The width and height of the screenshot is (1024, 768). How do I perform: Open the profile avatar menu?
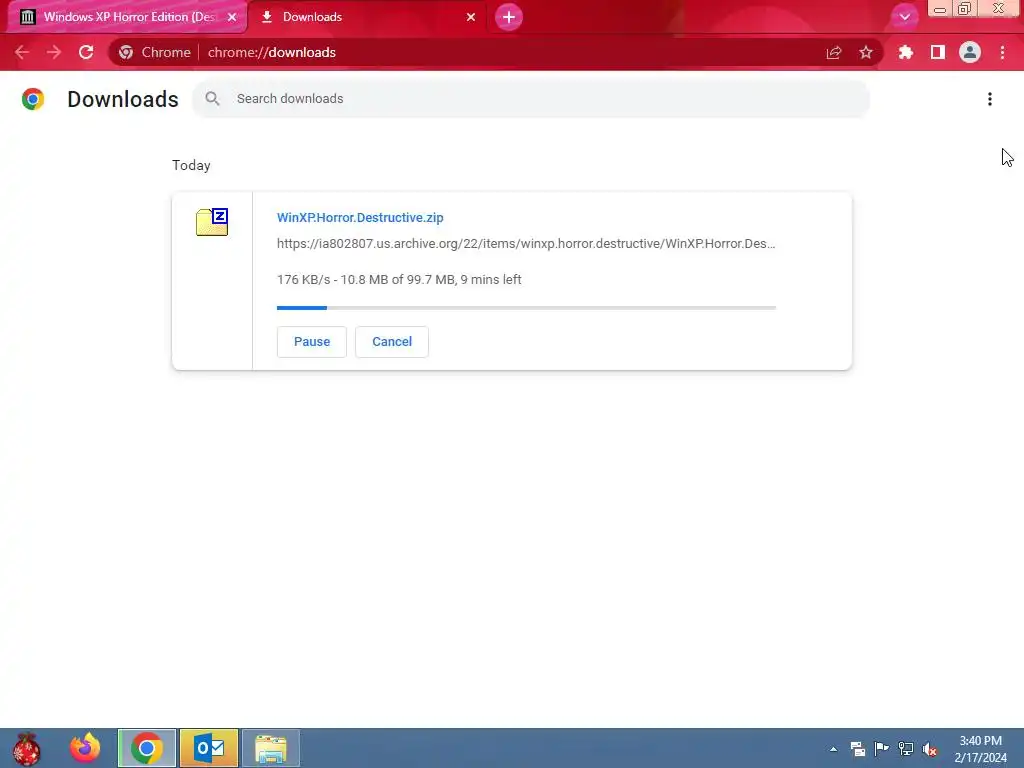[x=970, y=52]
